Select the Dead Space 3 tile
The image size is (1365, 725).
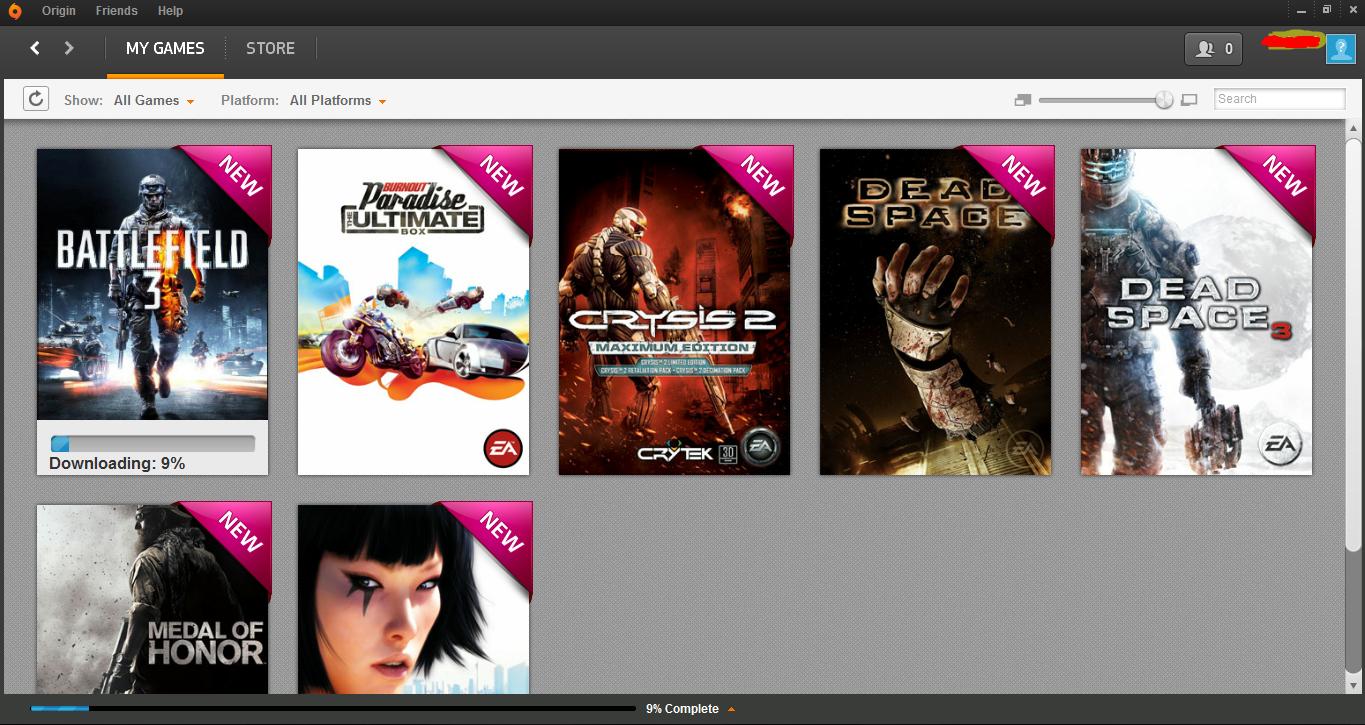[1197, 311]
